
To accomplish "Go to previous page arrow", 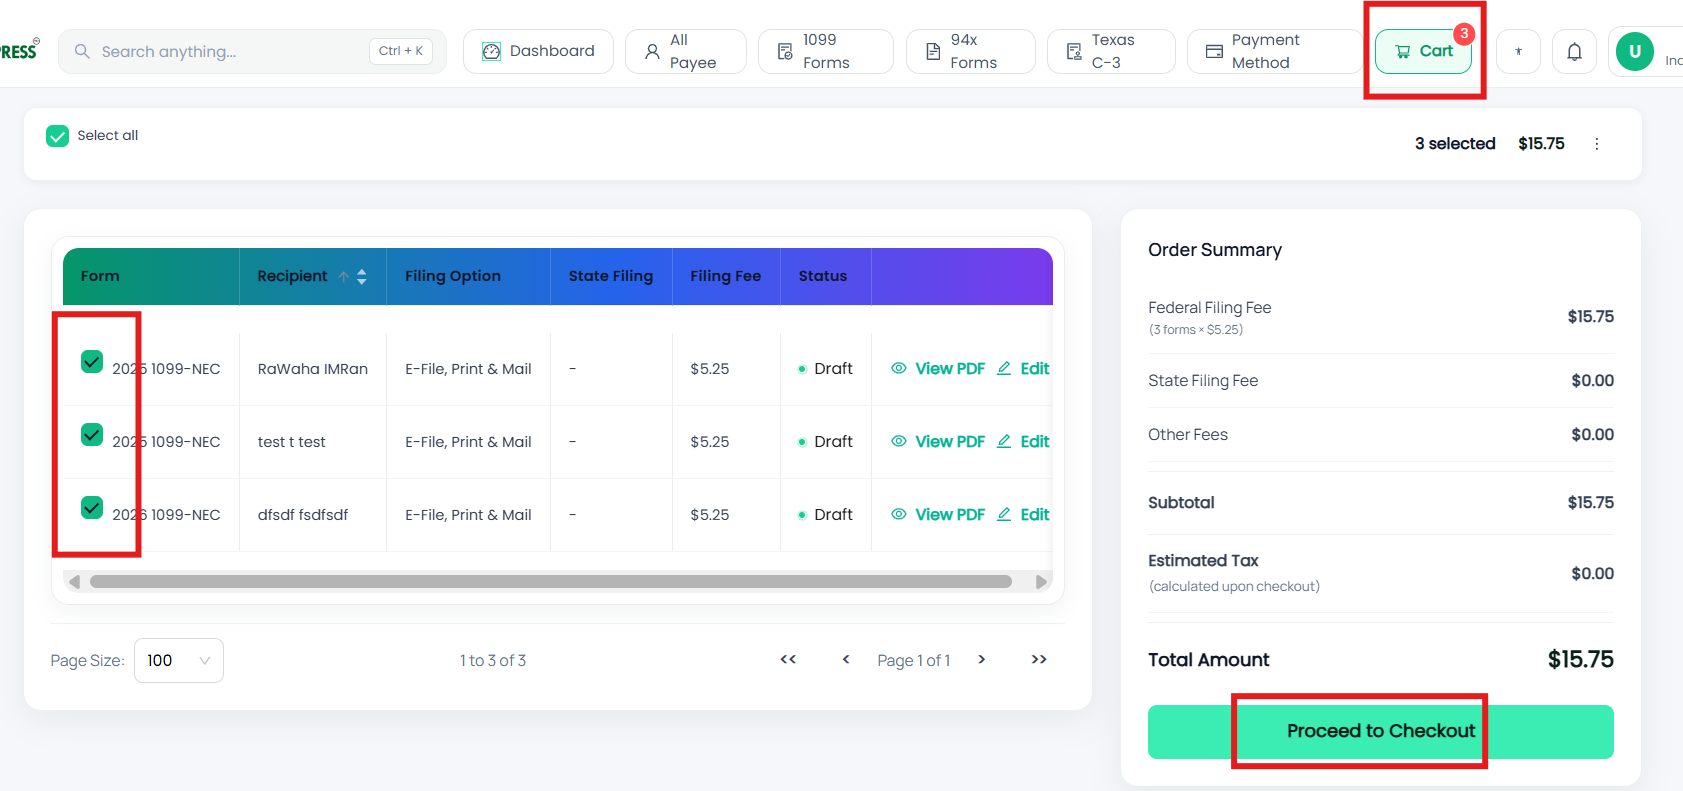I will tap(846, 659).
